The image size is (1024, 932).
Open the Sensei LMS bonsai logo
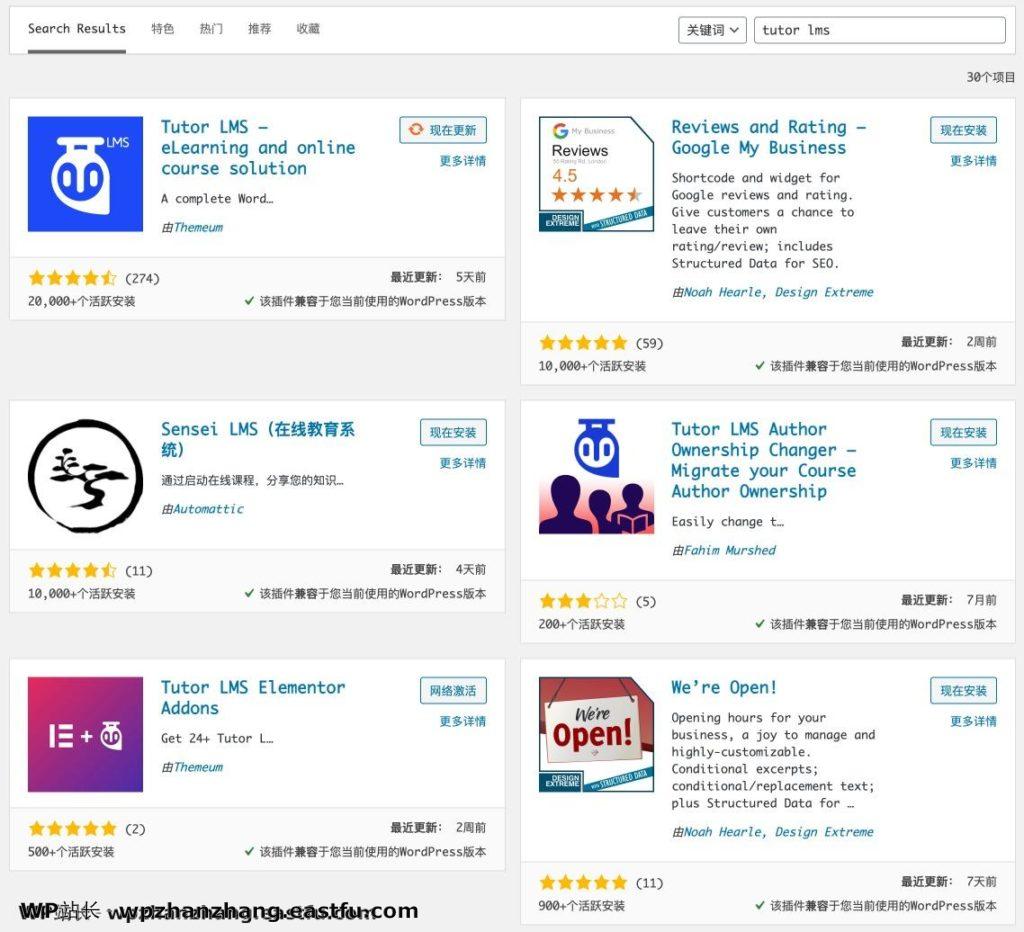[85, 476]
